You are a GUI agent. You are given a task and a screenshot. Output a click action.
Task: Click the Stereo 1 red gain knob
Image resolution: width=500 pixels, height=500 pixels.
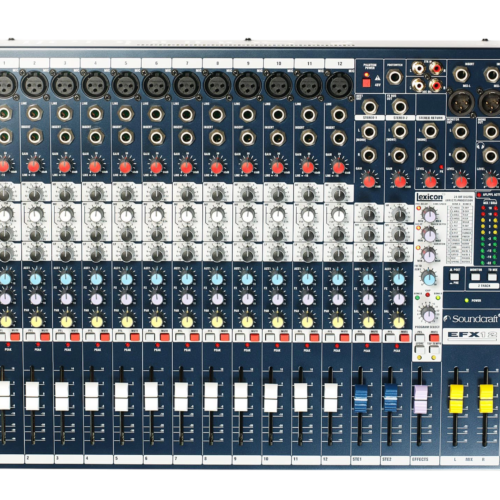point(369,181)
